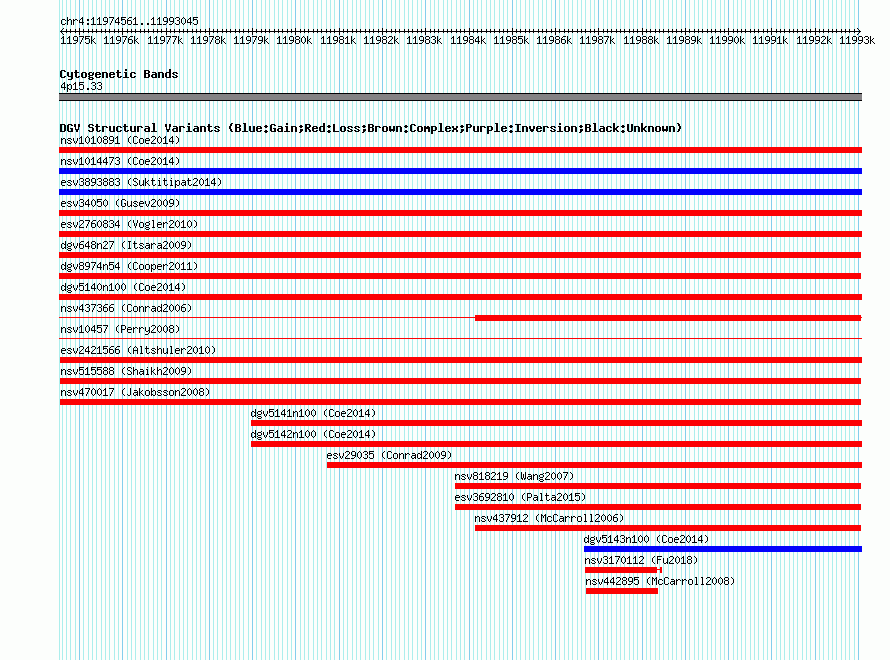
Task: Select thick red segment of nsv437366
Action: click(x=668, y=318)
